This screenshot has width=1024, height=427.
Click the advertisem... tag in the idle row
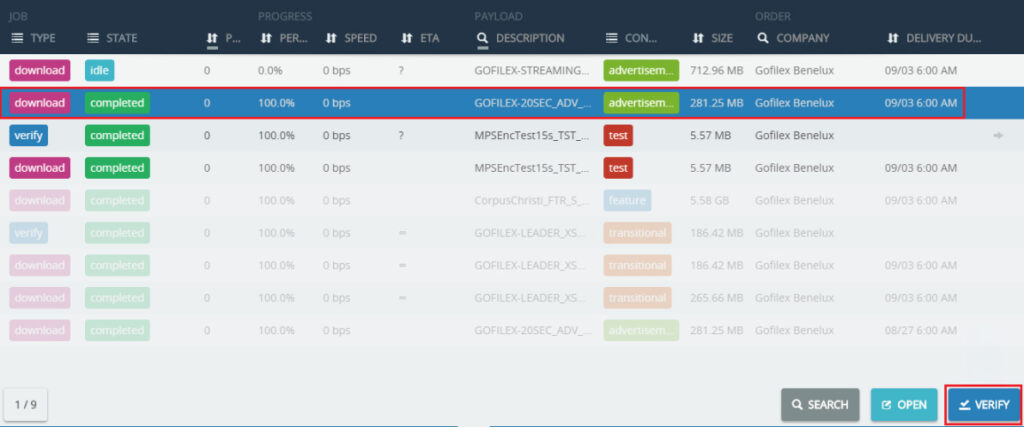point(641,71)
